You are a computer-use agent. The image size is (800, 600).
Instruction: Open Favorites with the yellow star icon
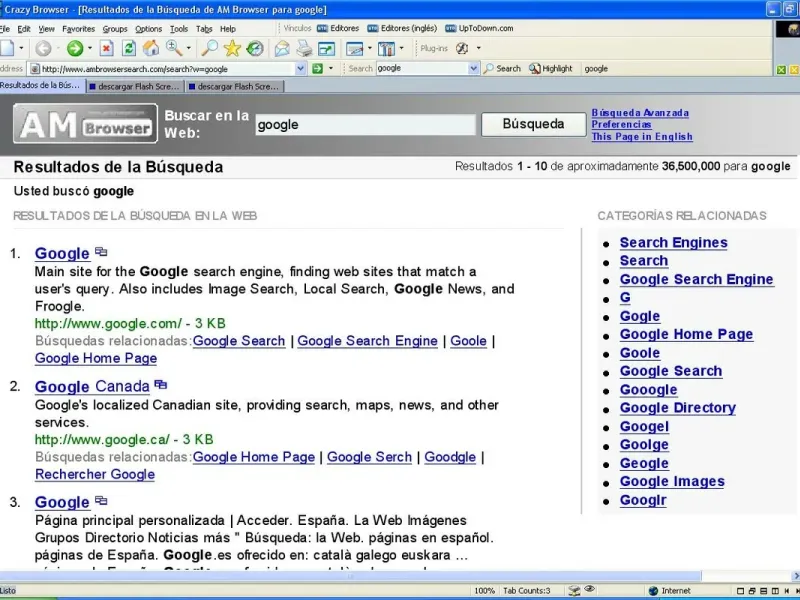(232, 48)
